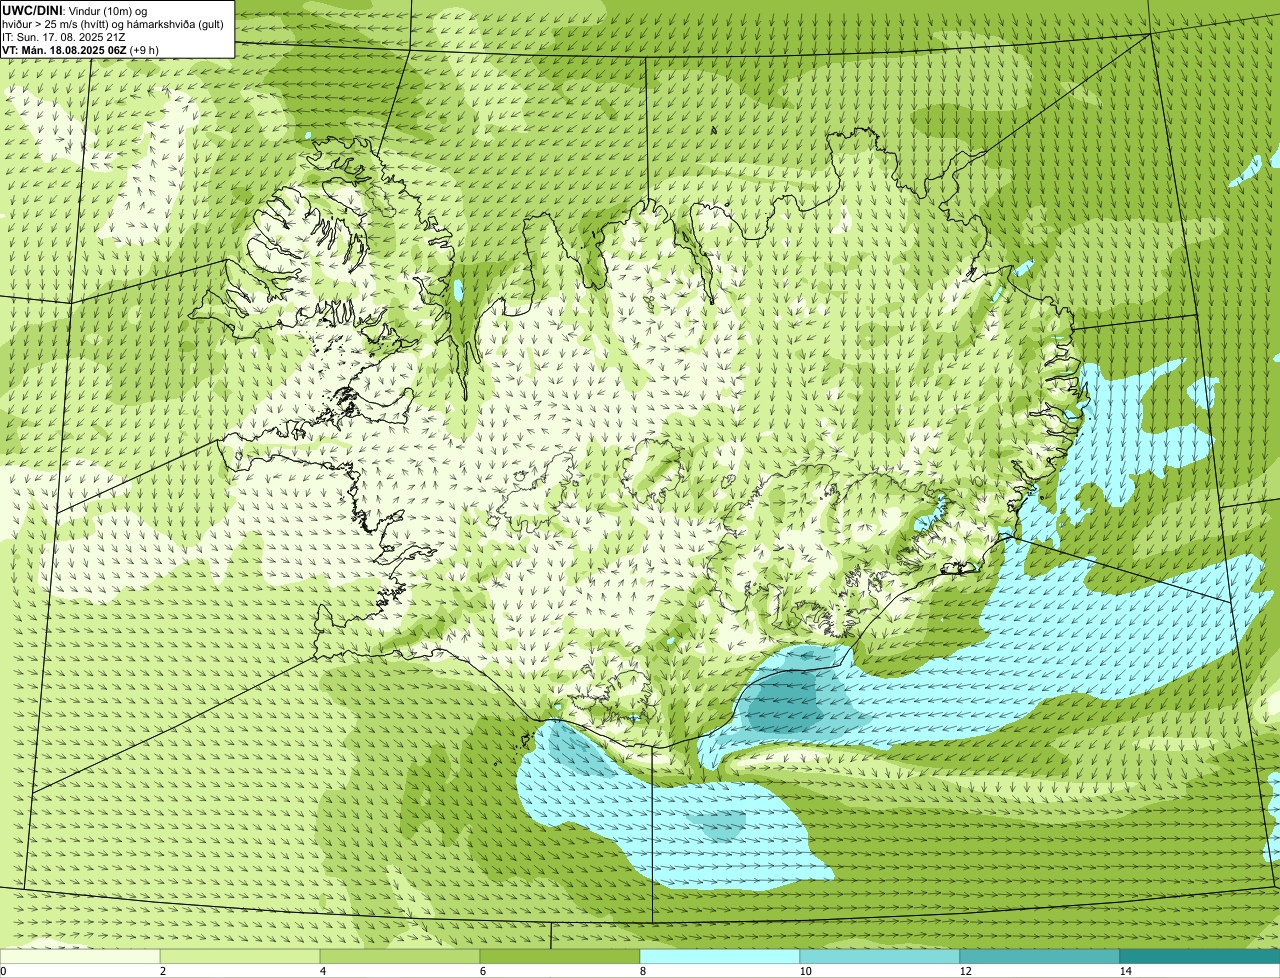Click the 6–8 dark green legend segment
The width and height of the screenshot is (1280, 978).
tap(560, 956)
